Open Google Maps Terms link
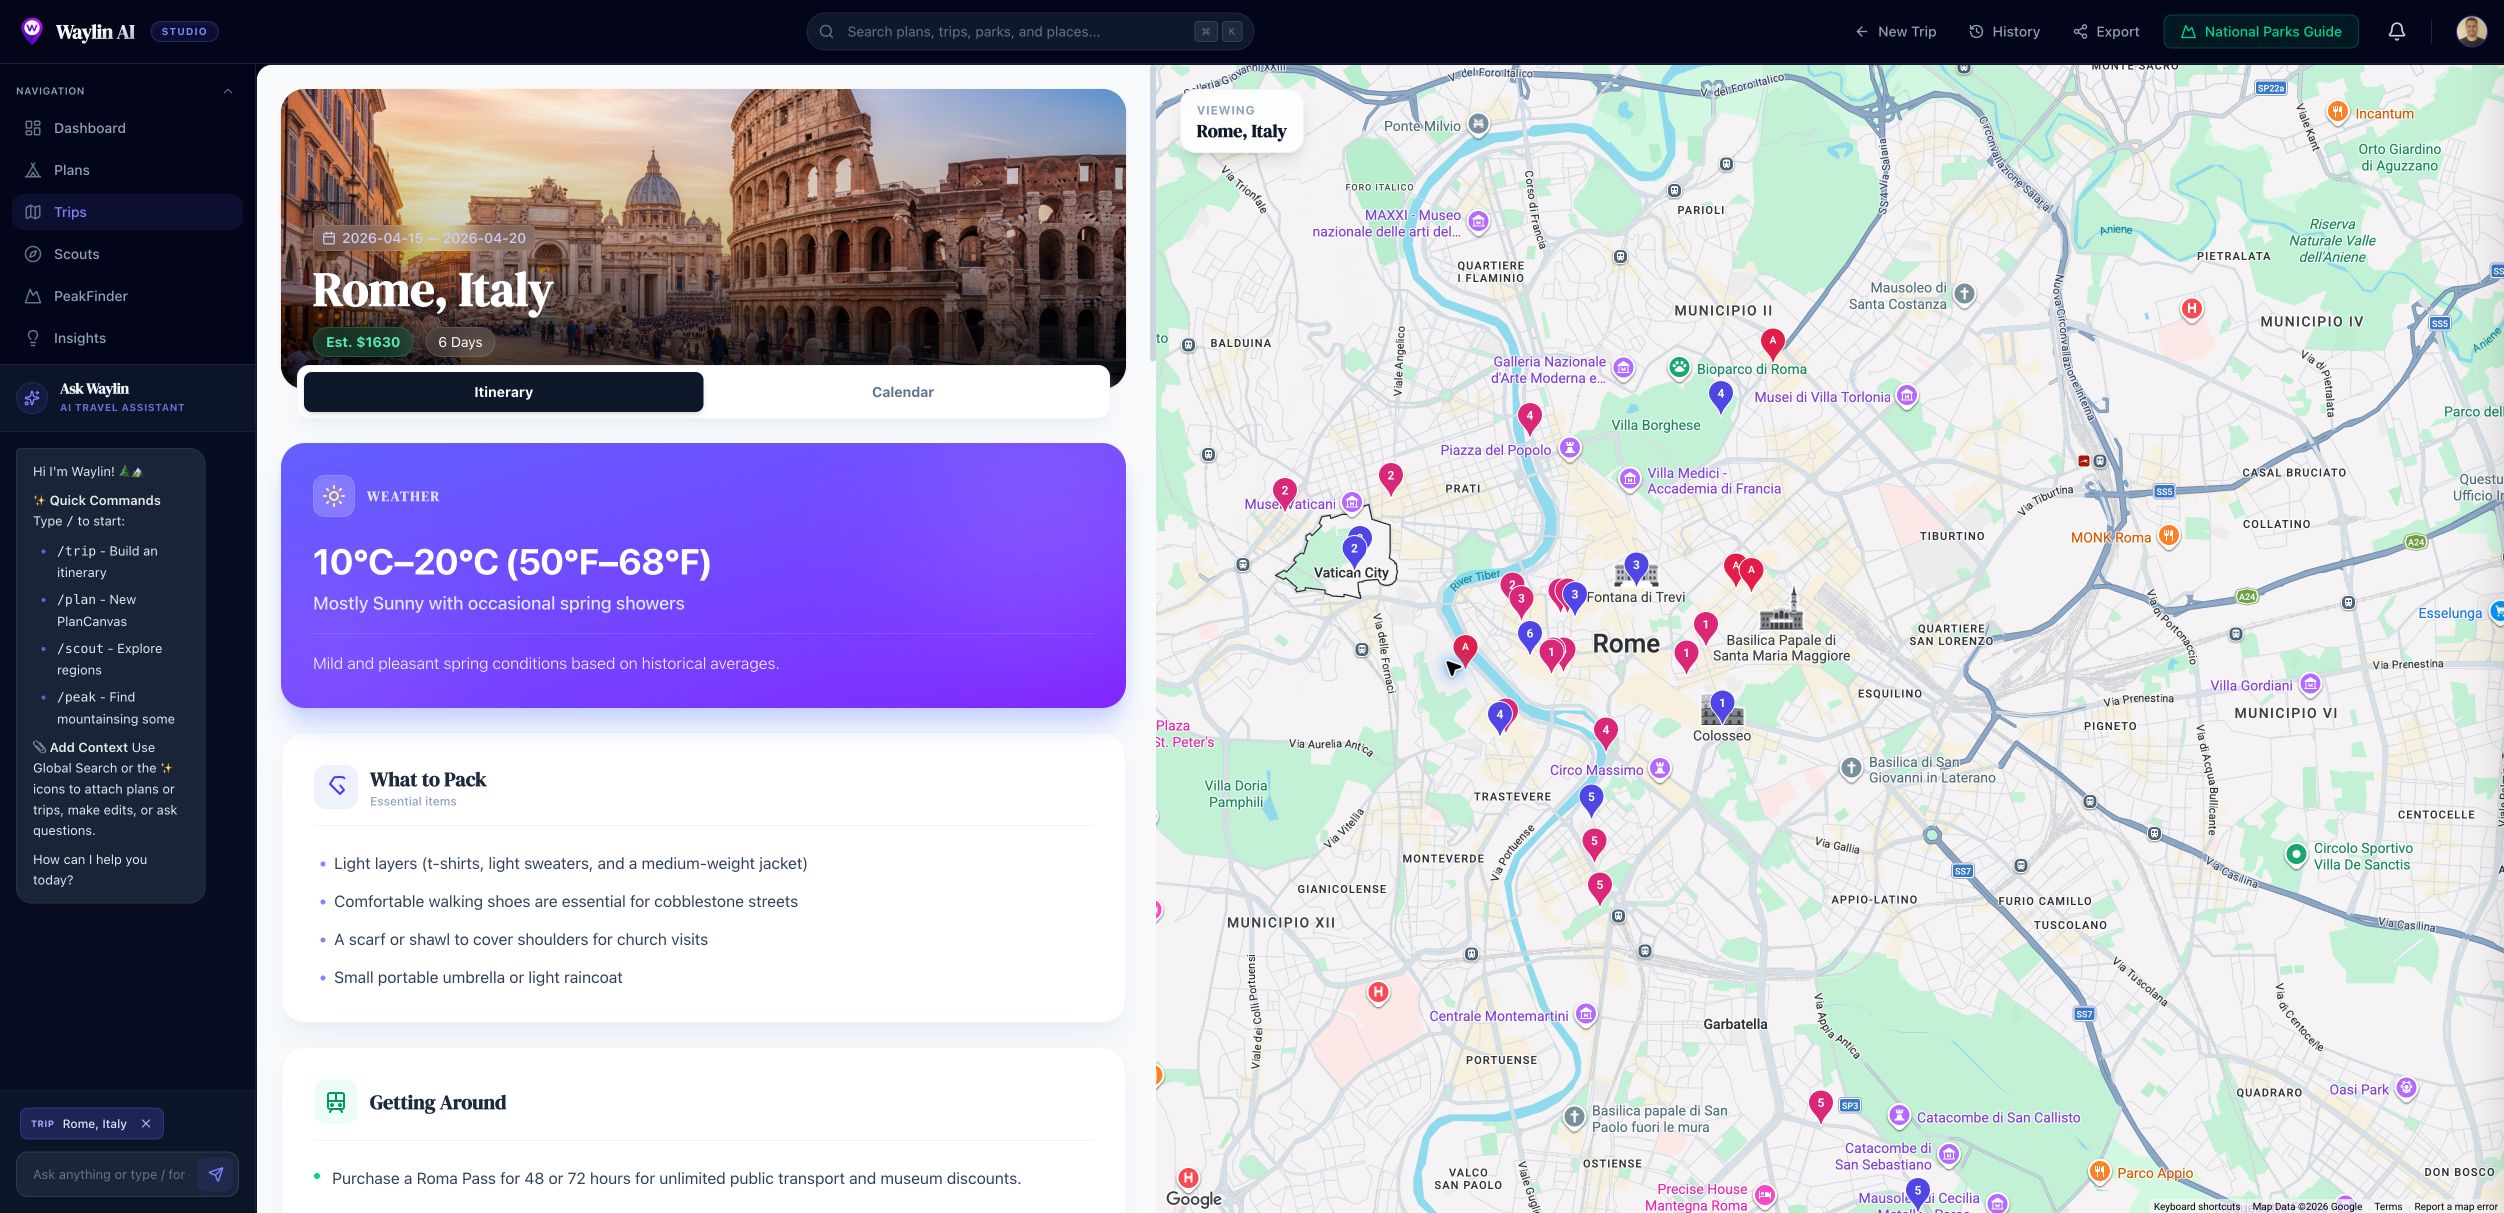Image resolution: width=2504 pixels, height=1213 pixels. [x=2388, y=1206]
